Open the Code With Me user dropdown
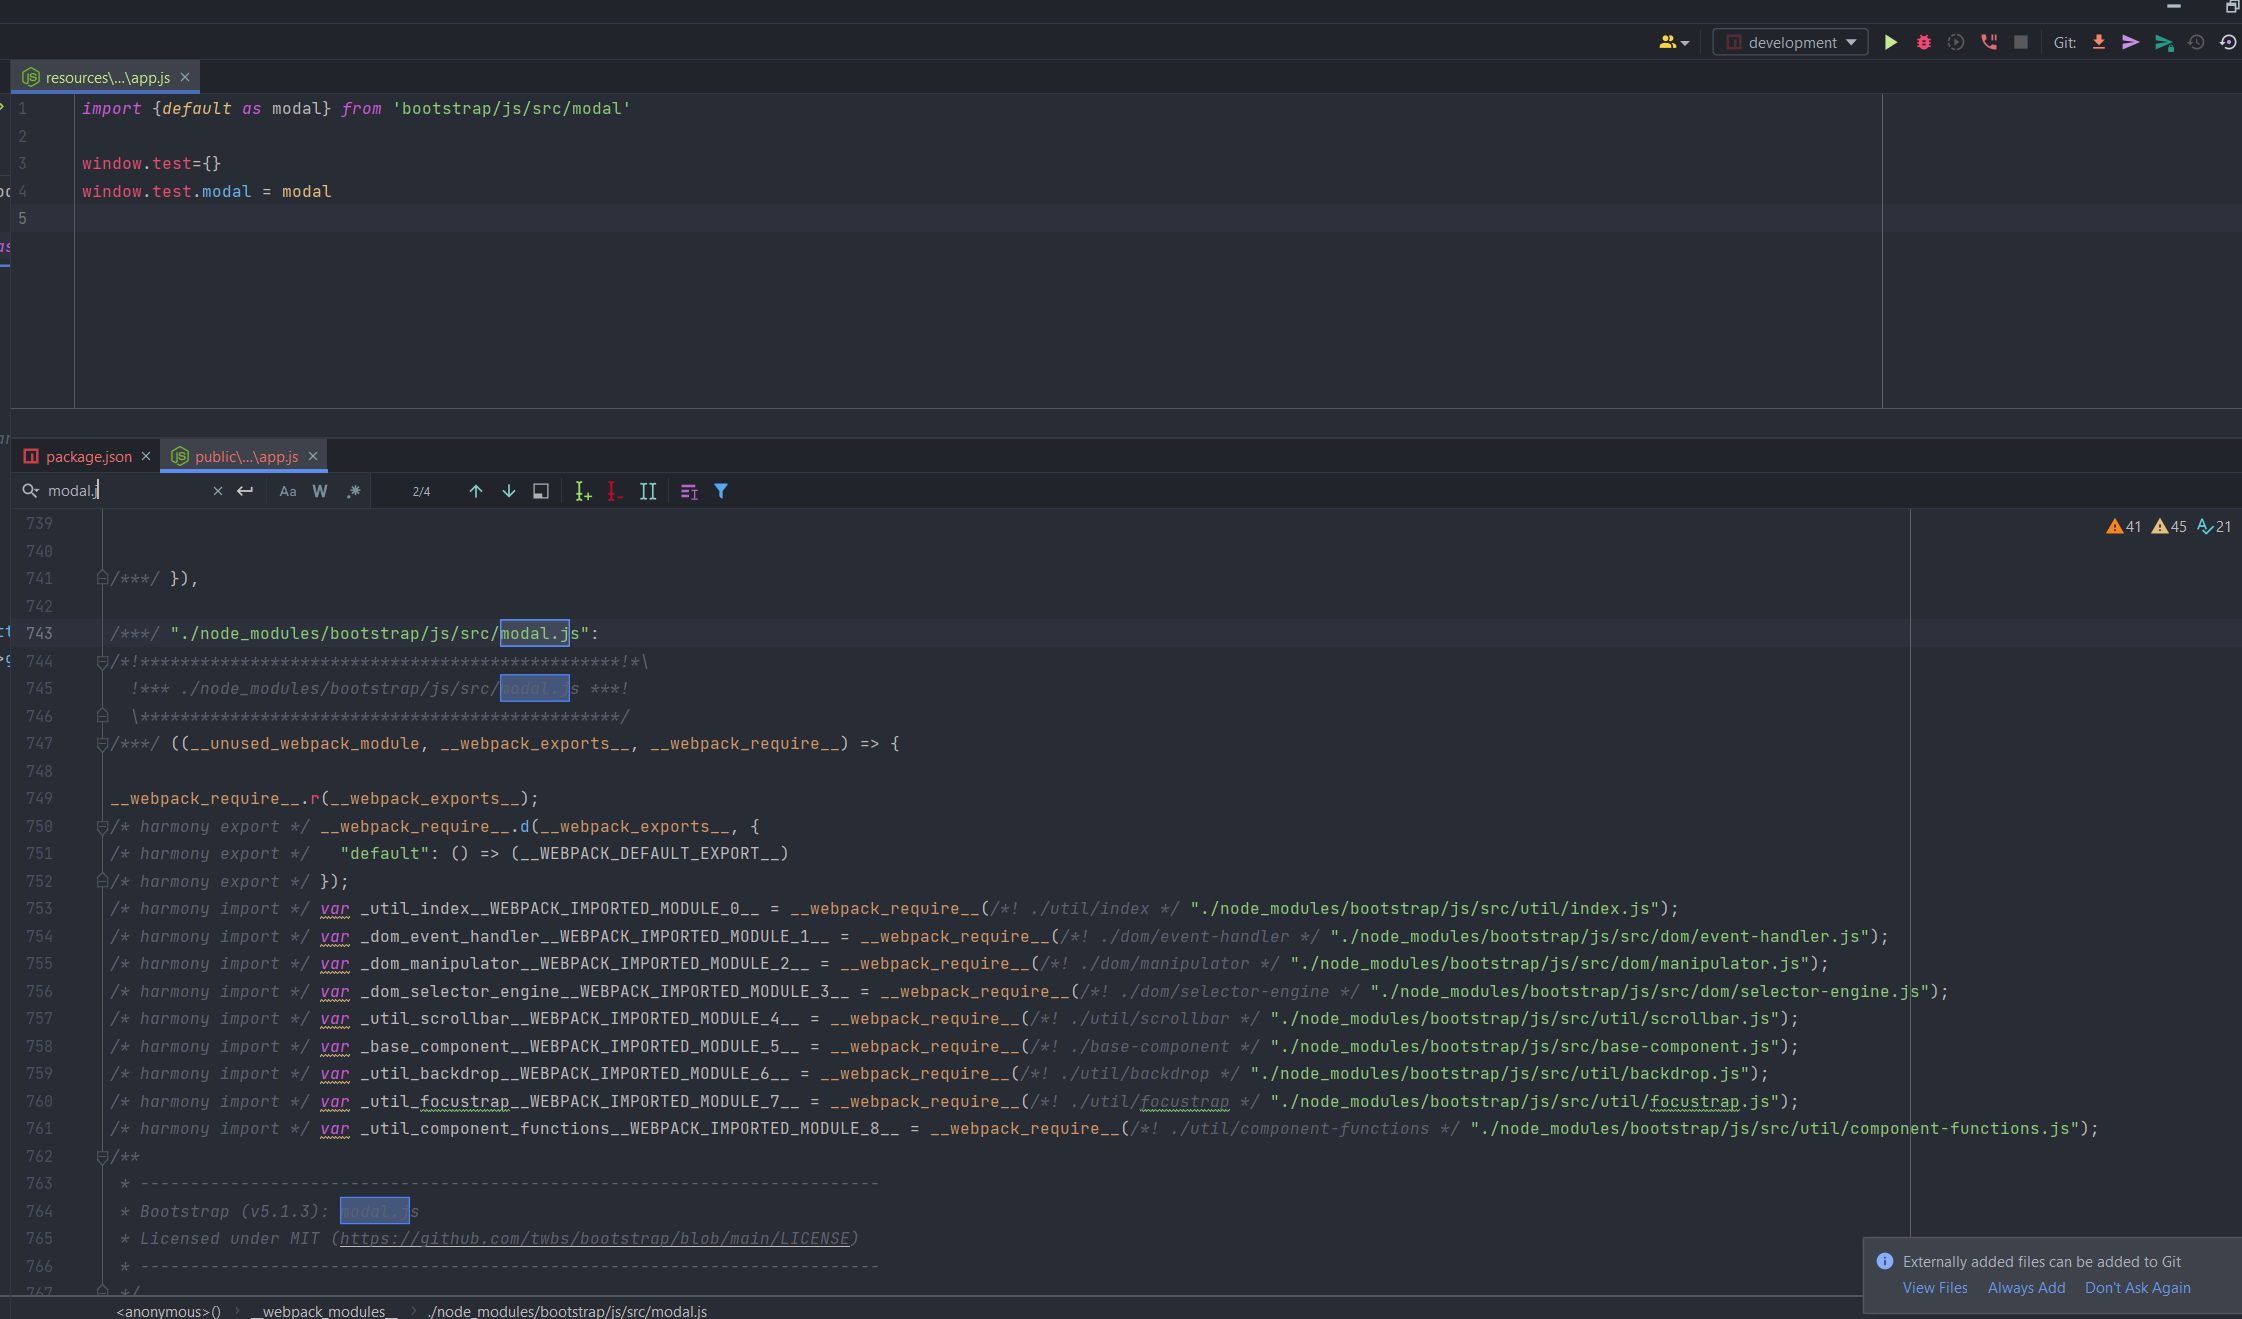2242x1319 pixels. click(x=1674, y=42)
